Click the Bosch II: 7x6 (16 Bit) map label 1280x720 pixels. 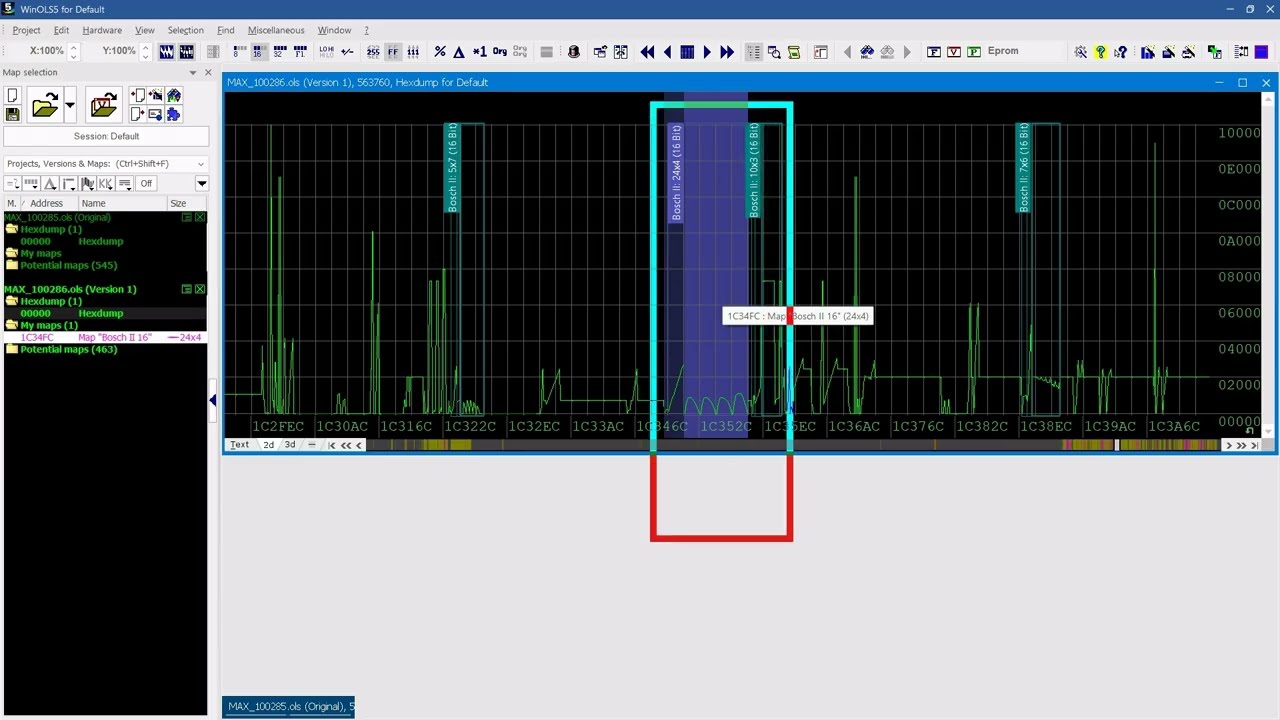[x=1023, y=167]
